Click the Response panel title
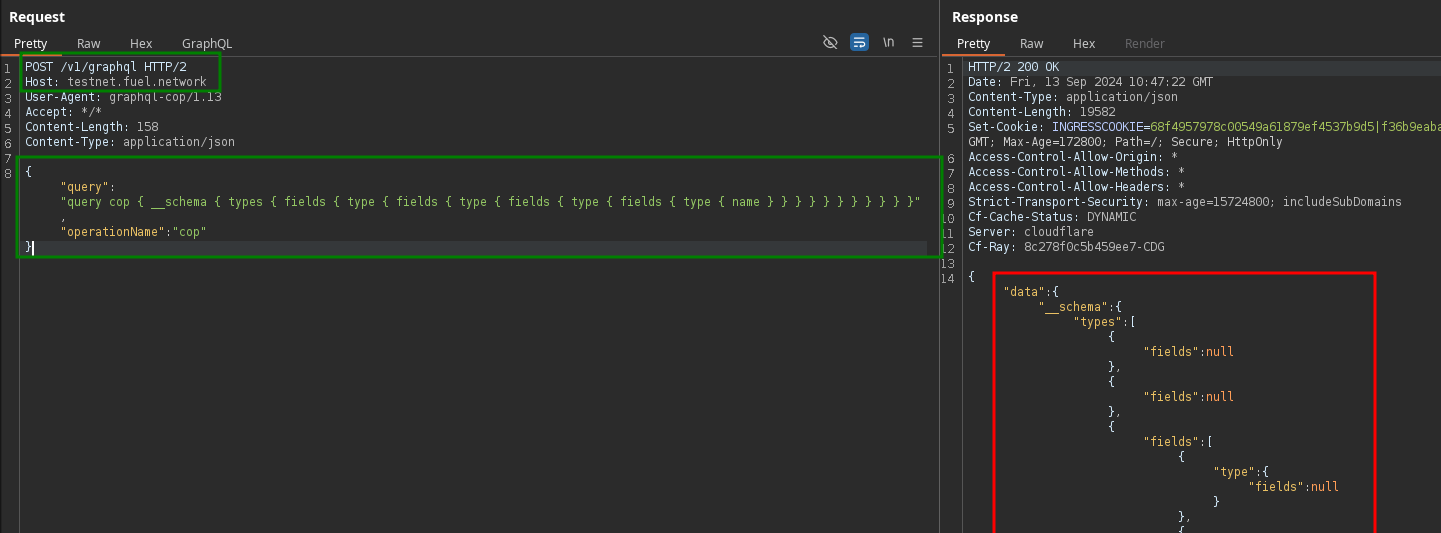 click(x=985, y=17)
